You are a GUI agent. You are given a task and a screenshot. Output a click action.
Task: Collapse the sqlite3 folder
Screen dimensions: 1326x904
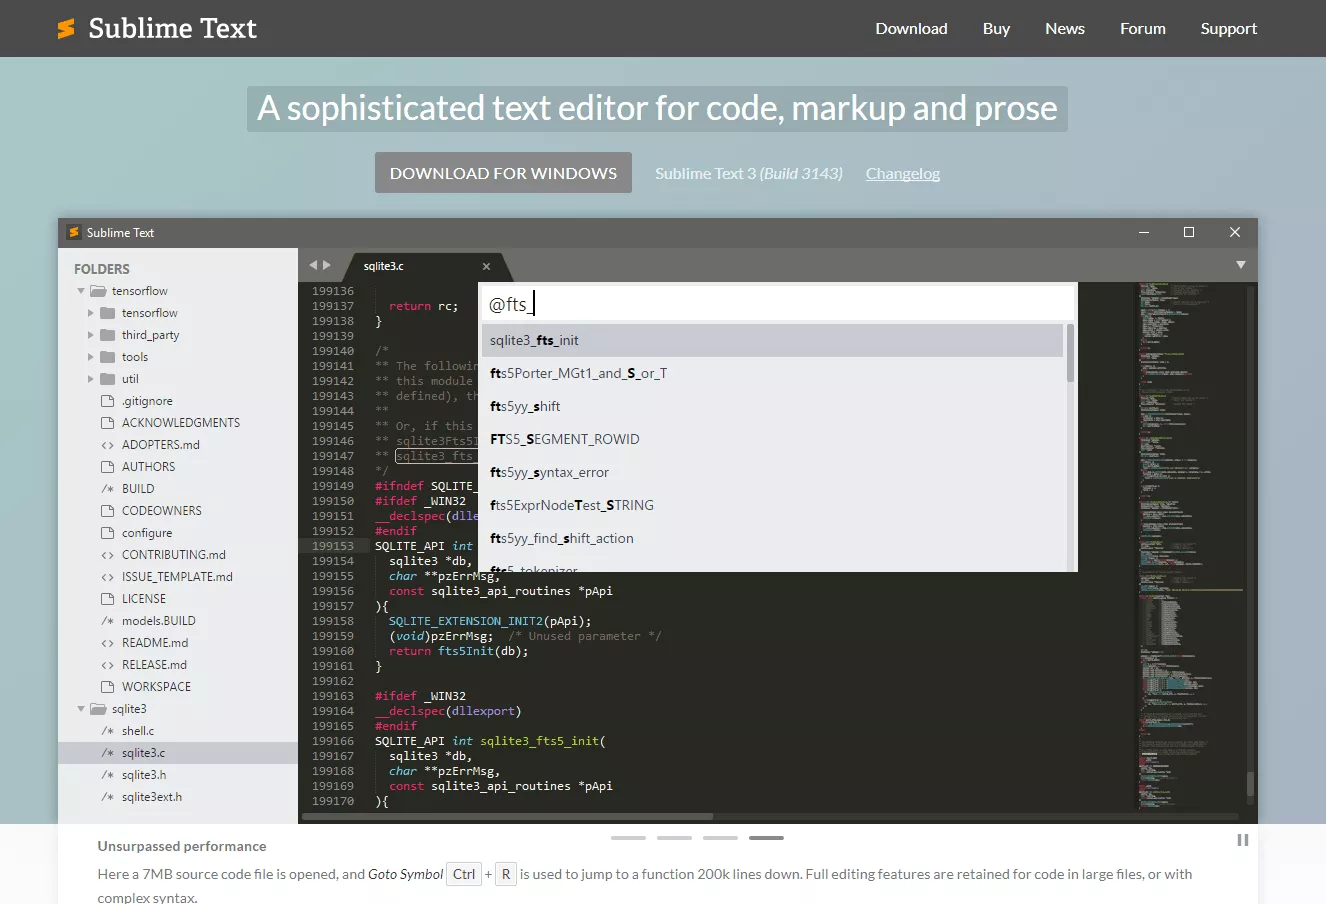[81, 709]
